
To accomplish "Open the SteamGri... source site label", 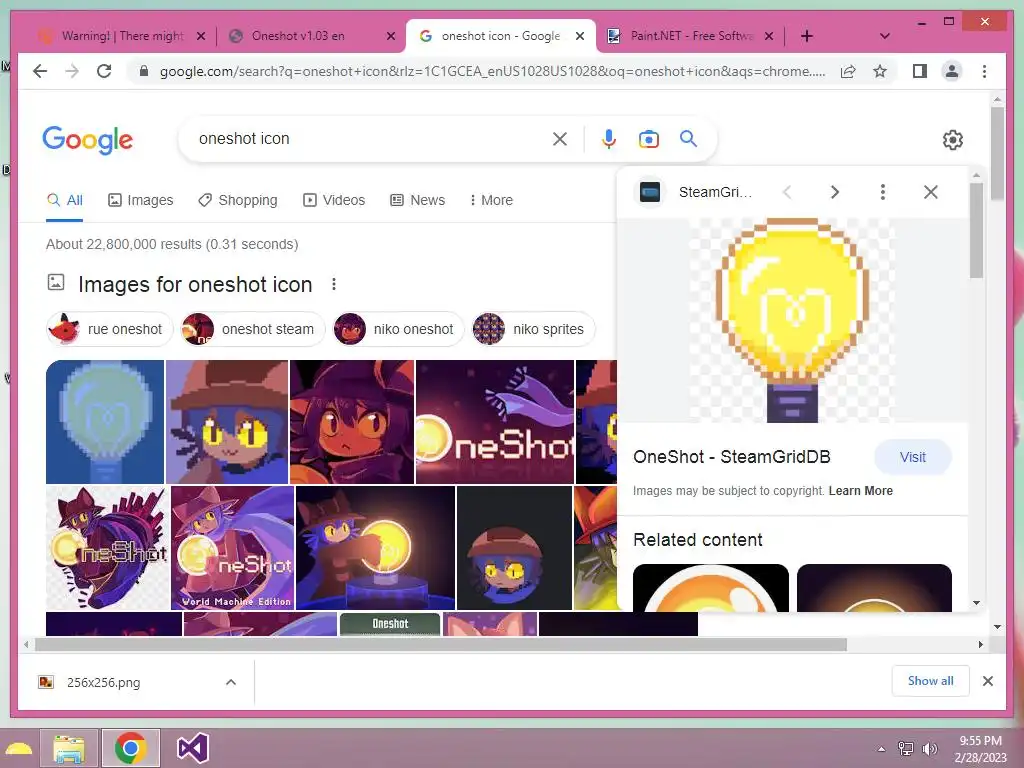I will coord(715,192).
